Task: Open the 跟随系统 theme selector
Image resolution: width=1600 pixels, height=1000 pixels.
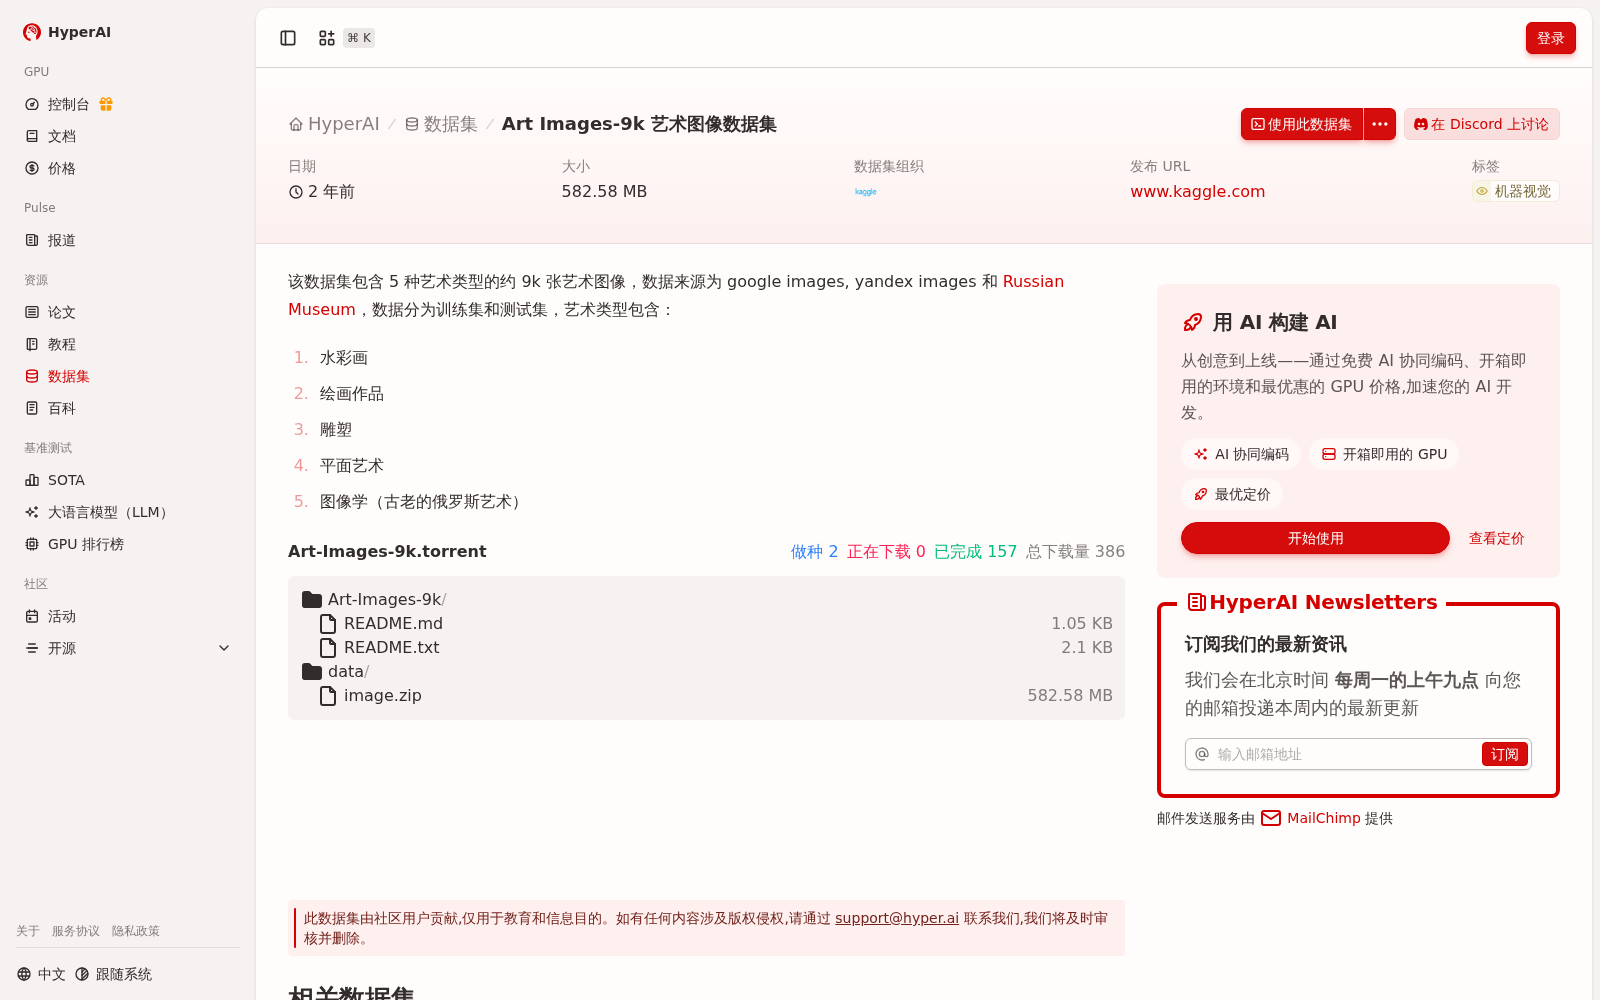Action: pyautogui.click(x=113, y=974)
